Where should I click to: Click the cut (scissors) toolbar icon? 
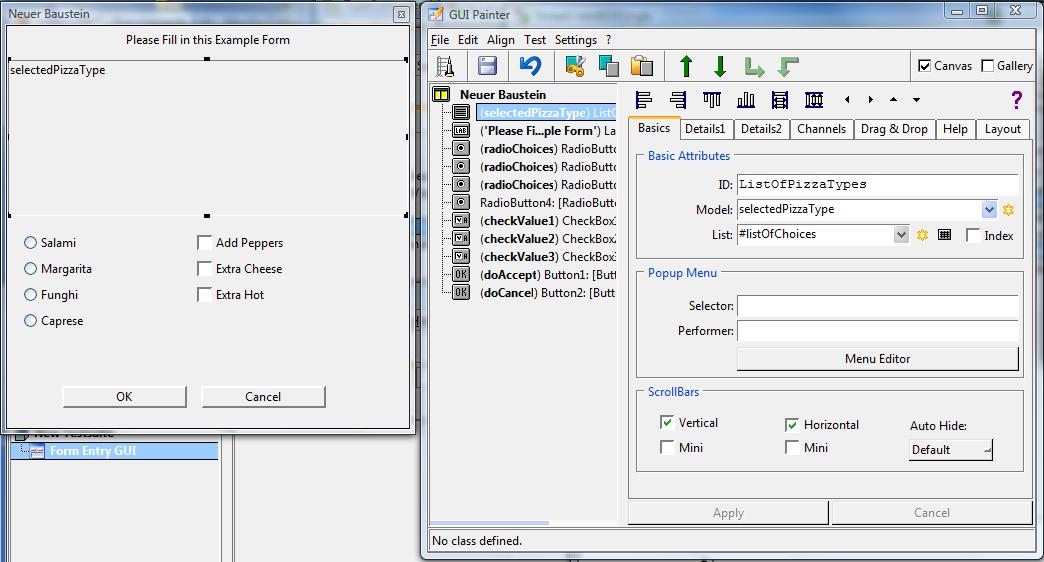point(574,67)
